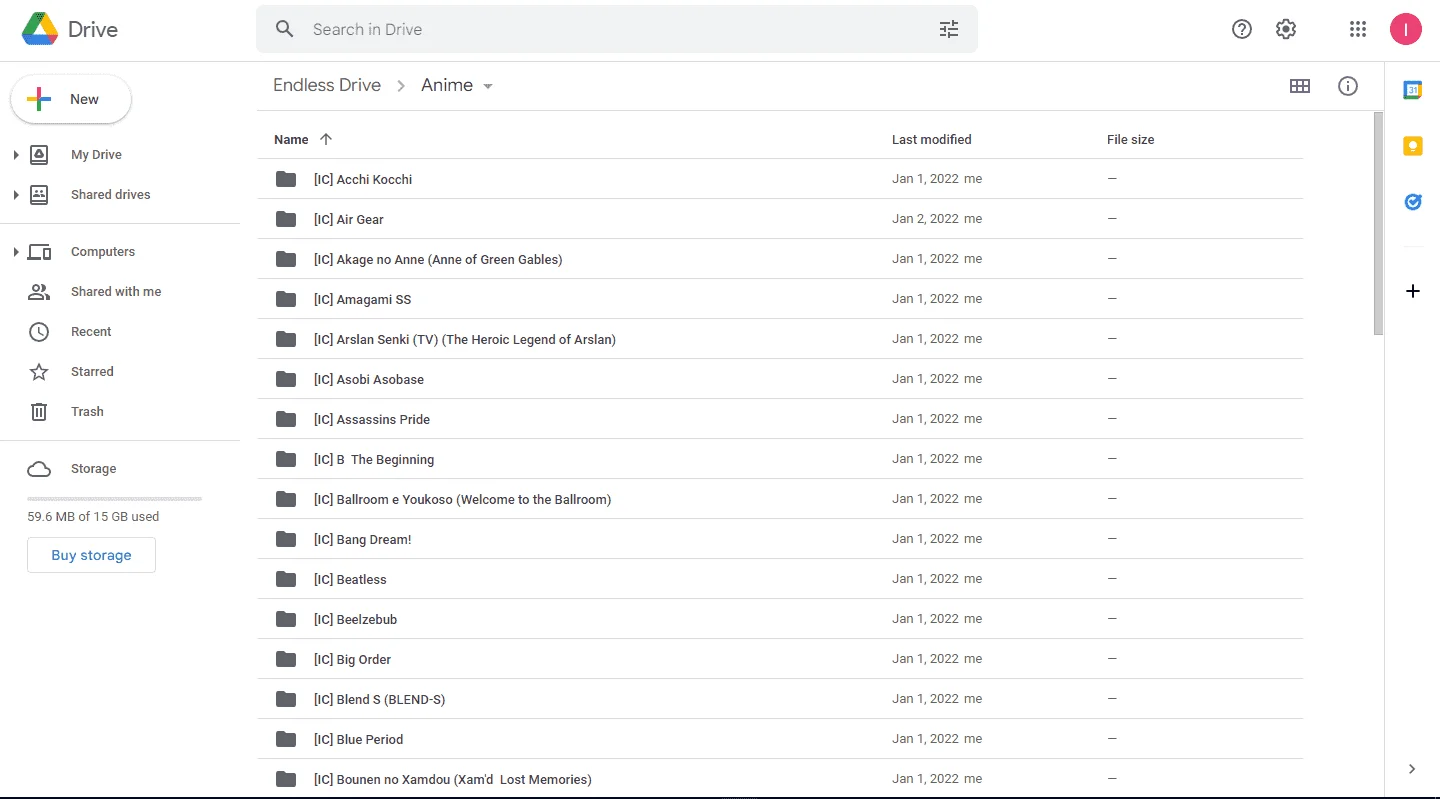Open Shared drives in the sidebar
The image size is (1440, 799).
(x=111, y=195)
